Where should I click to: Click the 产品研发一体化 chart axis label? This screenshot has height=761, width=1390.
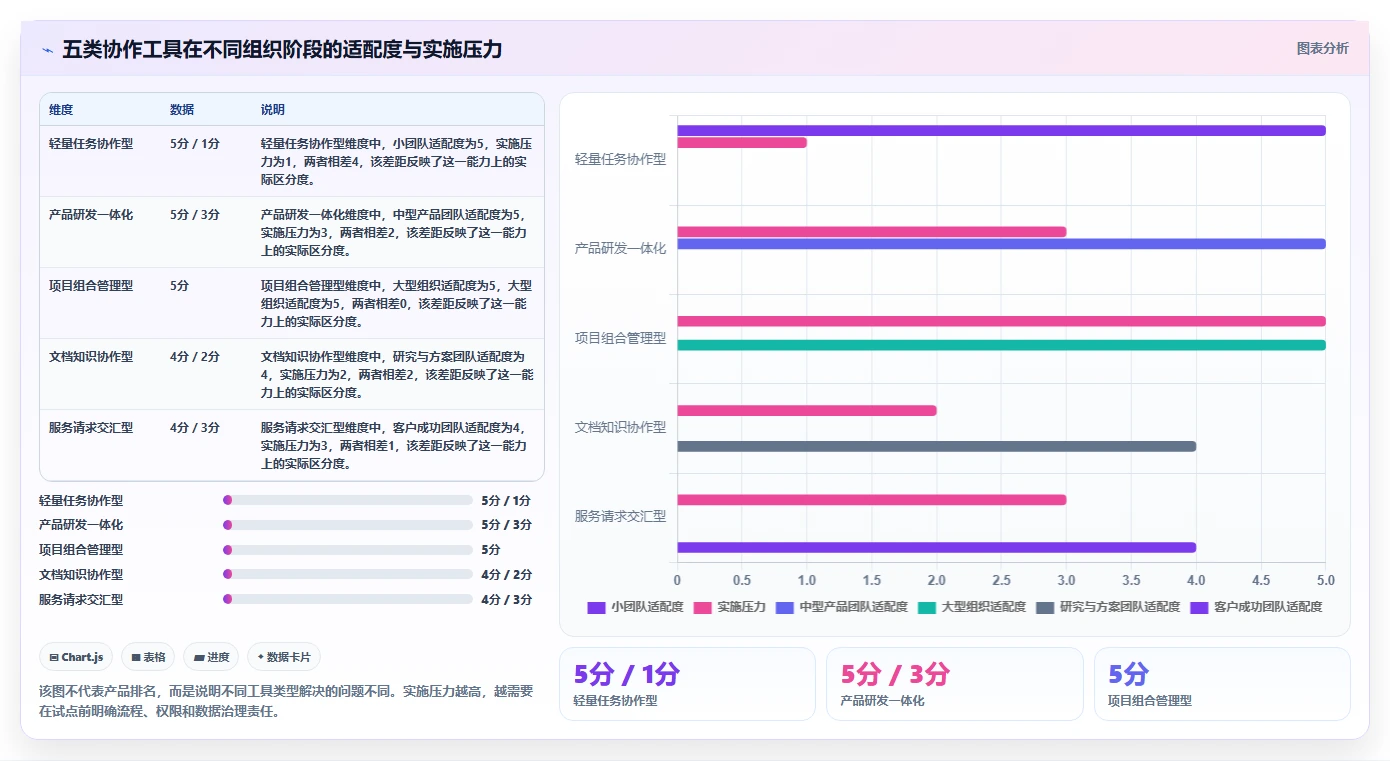(620, 248)
